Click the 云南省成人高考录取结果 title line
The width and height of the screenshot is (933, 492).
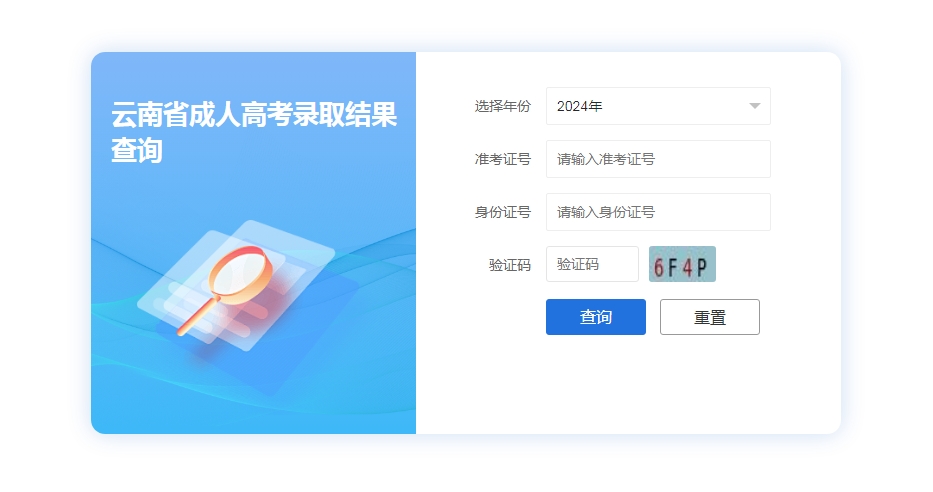click(x=254, y=114)
